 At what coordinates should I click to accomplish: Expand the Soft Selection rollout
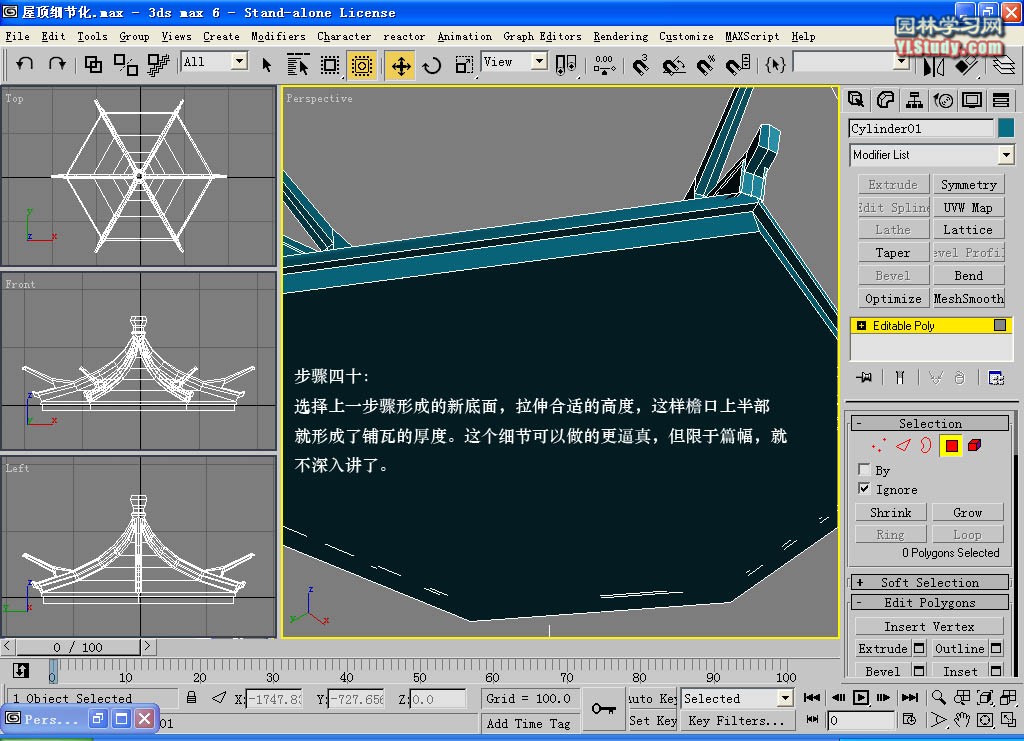[x=930, y=582]
